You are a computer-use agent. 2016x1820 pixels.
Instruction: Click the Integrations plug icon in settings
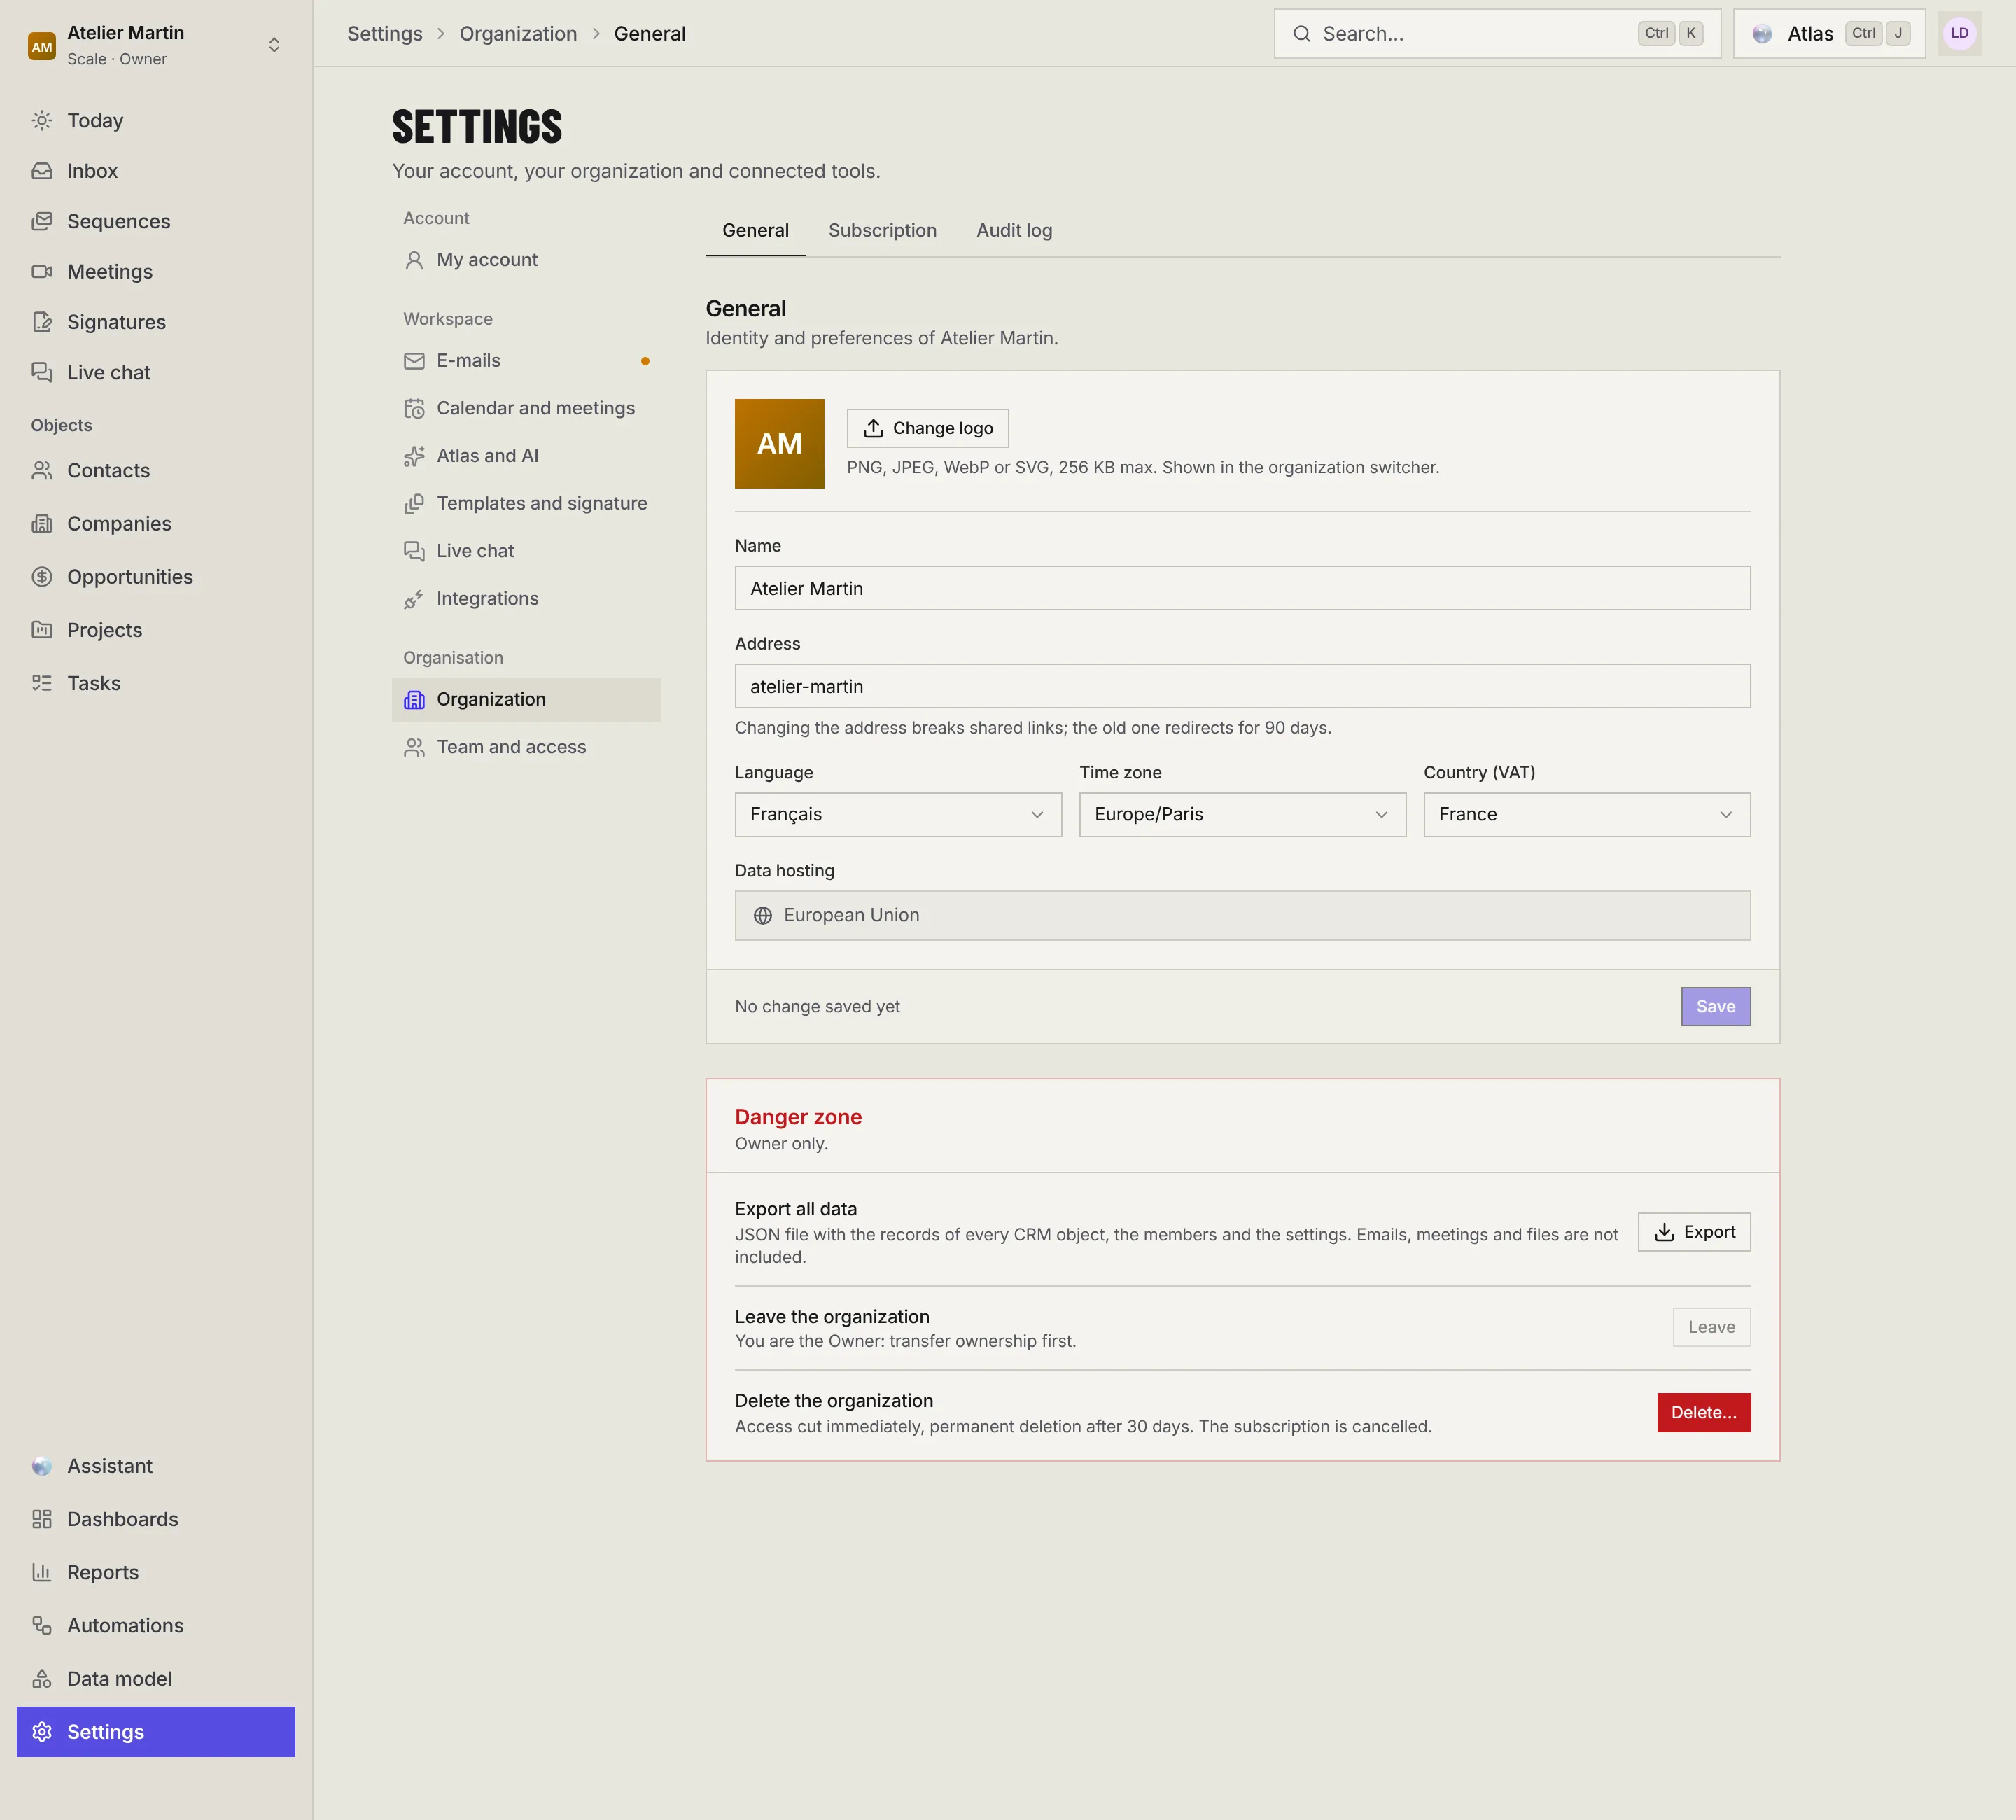pyautogui.click(x=414, y=599)
